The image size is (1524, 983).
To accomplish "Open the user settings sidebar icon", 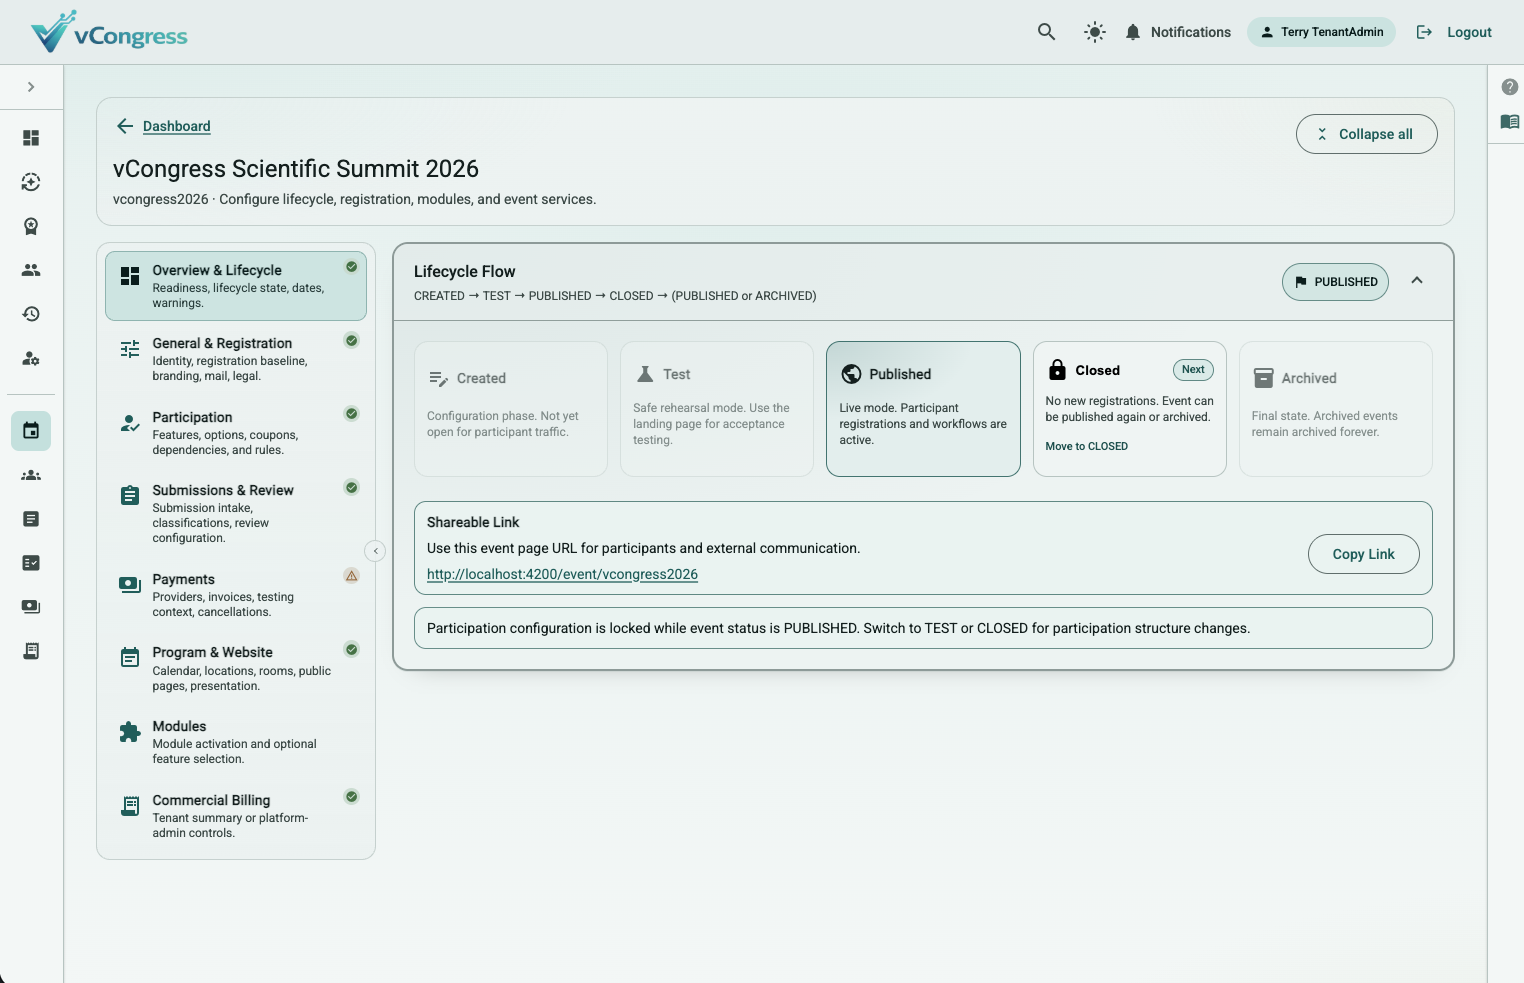I will click(31, 358).
